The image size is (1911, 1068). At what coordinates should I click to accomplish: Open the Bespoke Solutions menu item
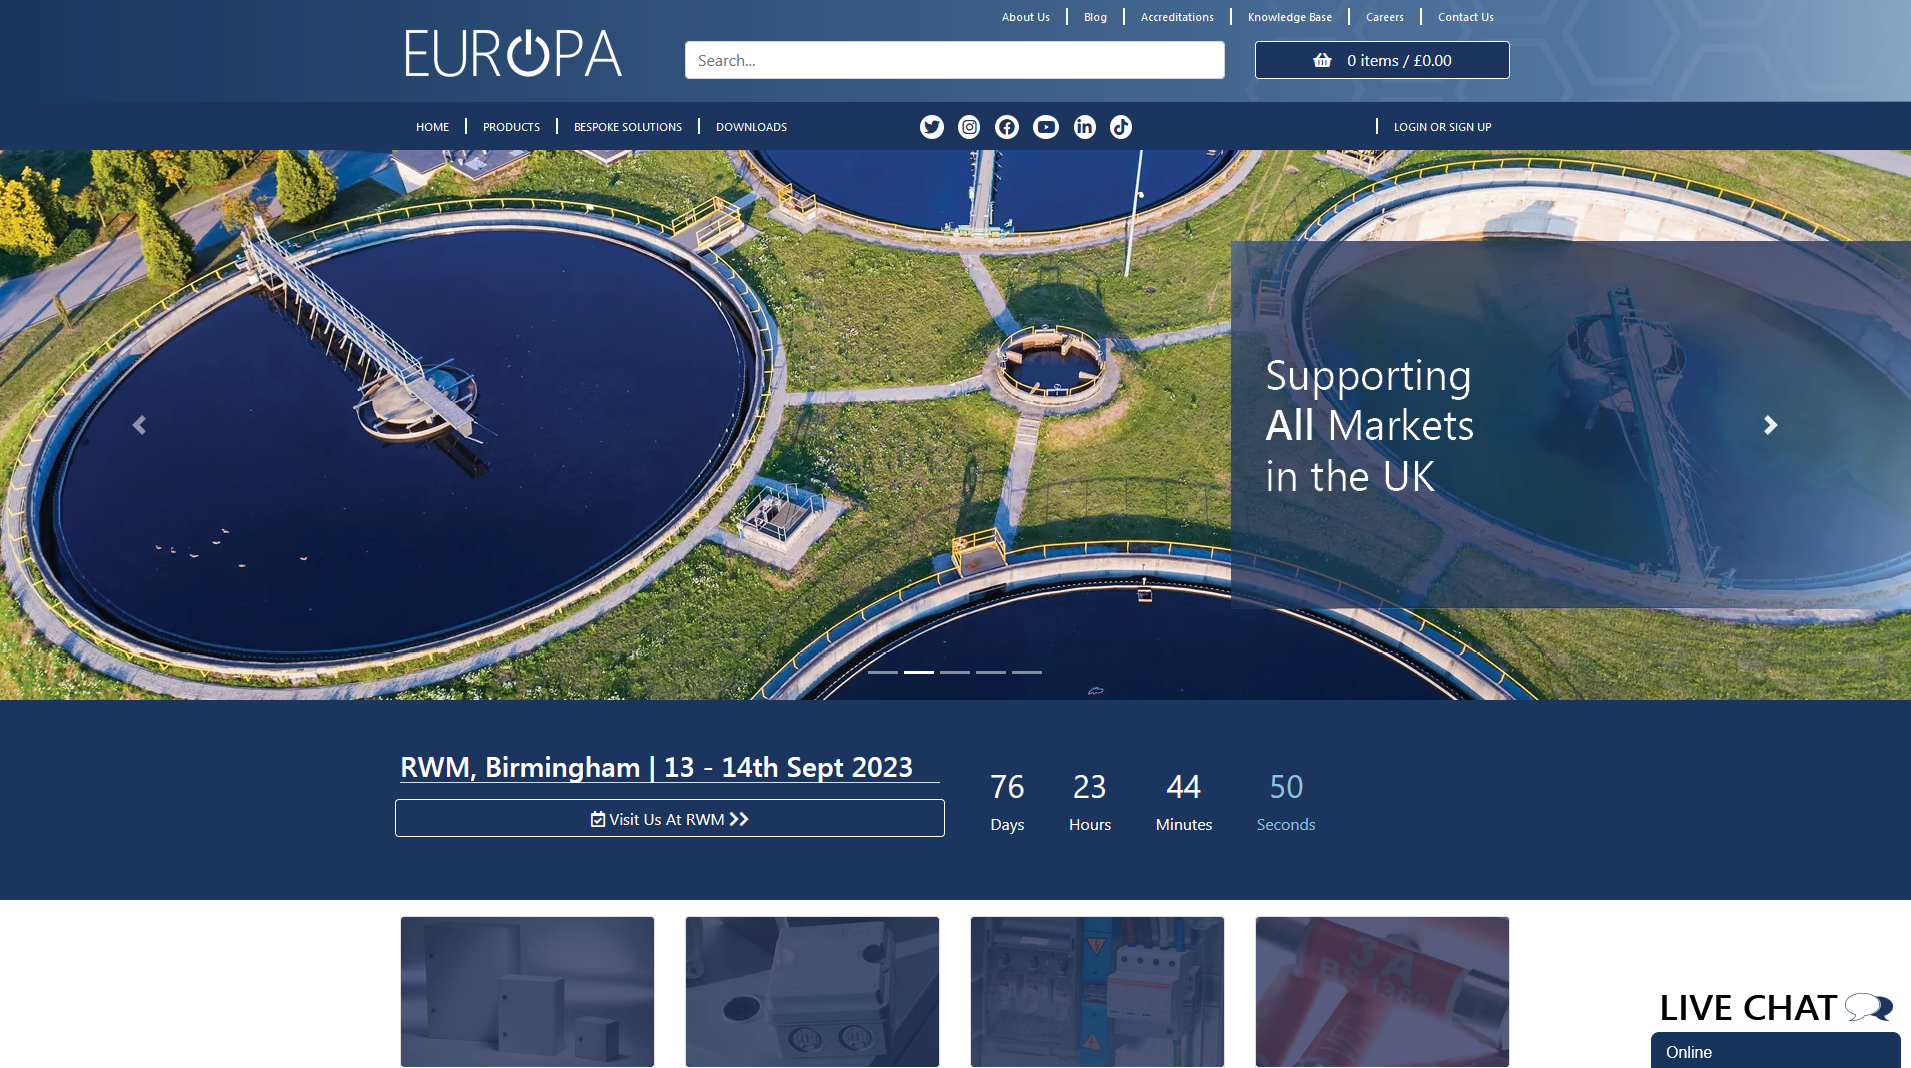coord(627,127)
